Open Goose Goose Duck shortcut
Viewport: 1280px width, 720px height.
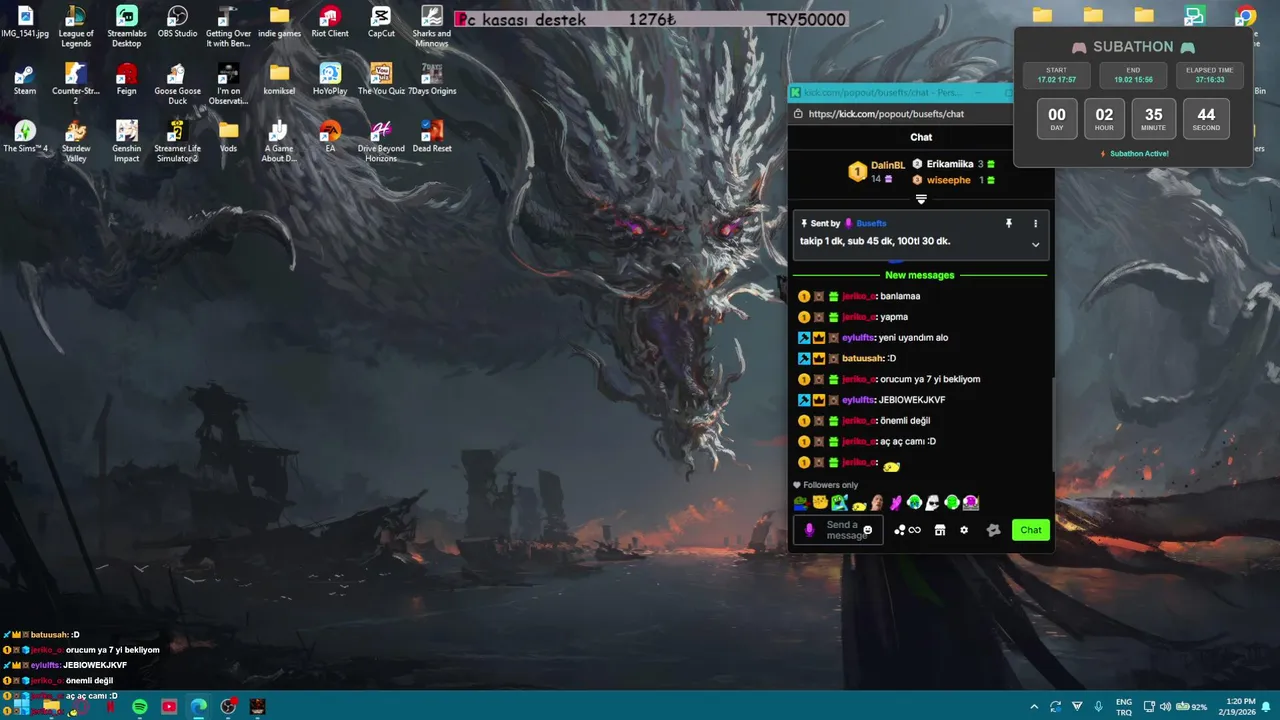click(177, 84)
